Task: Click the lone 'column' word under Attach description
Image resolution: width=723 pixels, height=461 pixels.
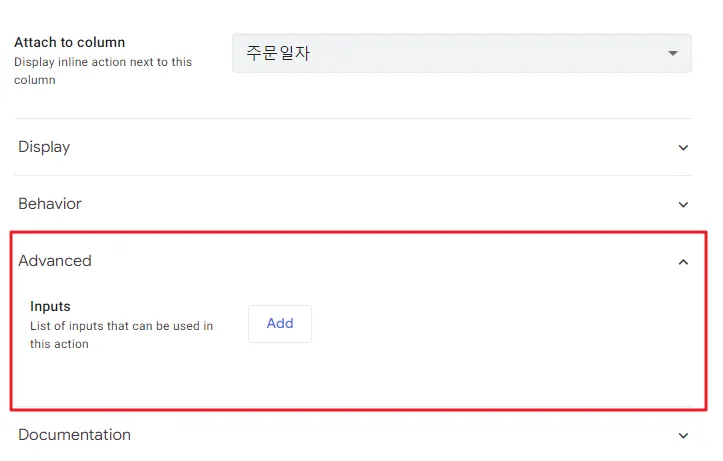Action: tap(35, 80)
